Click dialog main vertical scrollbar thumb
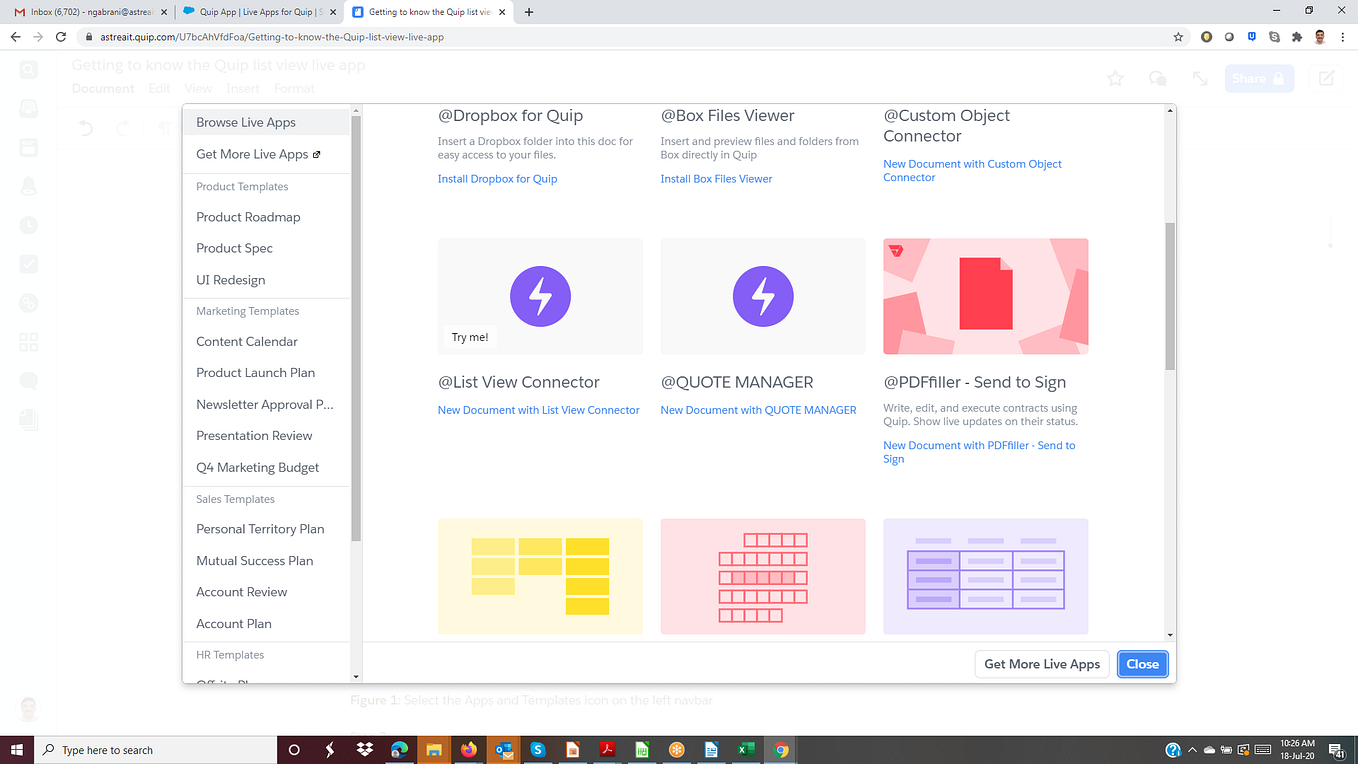 [x=1170, y=296]
